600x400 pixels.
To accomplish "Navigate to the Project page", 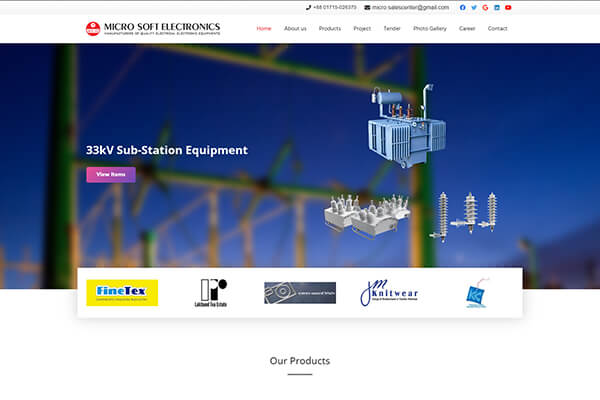I will pyautogui.click(x=362, y=29).
